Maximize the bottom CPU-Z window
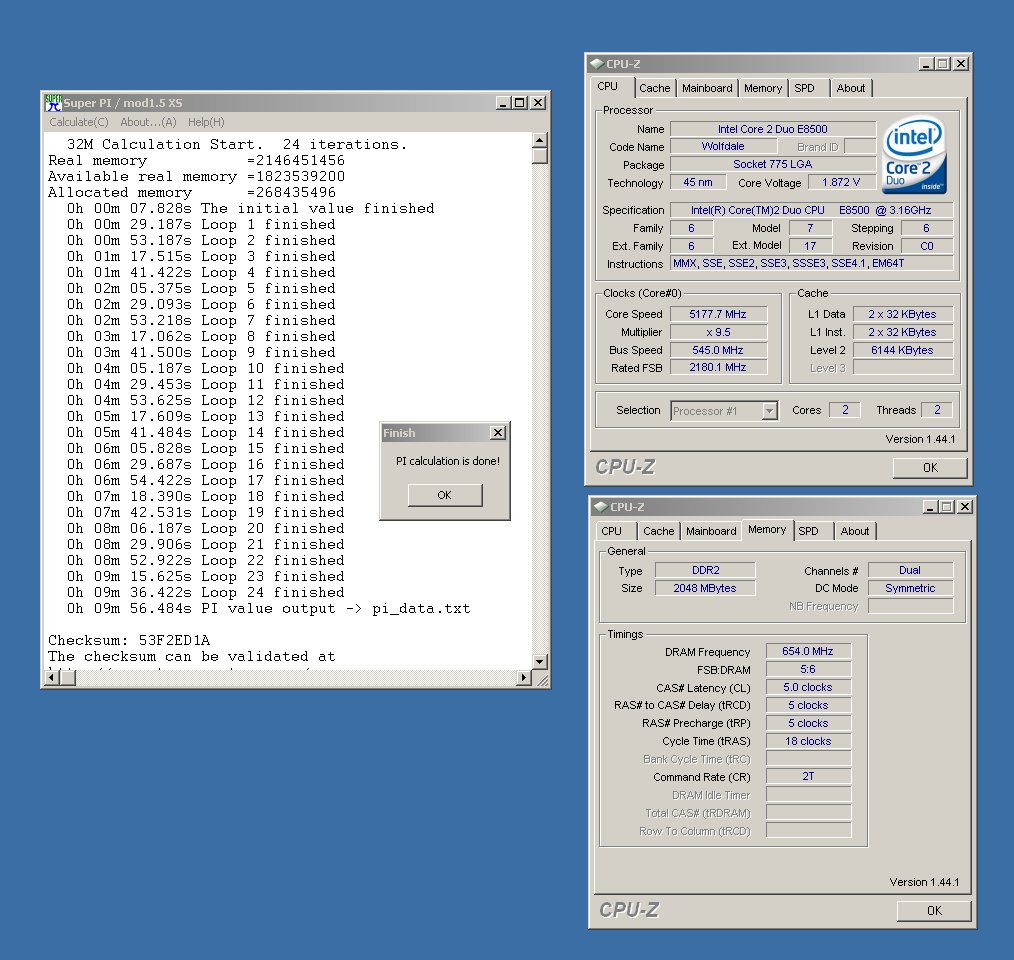1014x960 pixels. click(947, 507)
